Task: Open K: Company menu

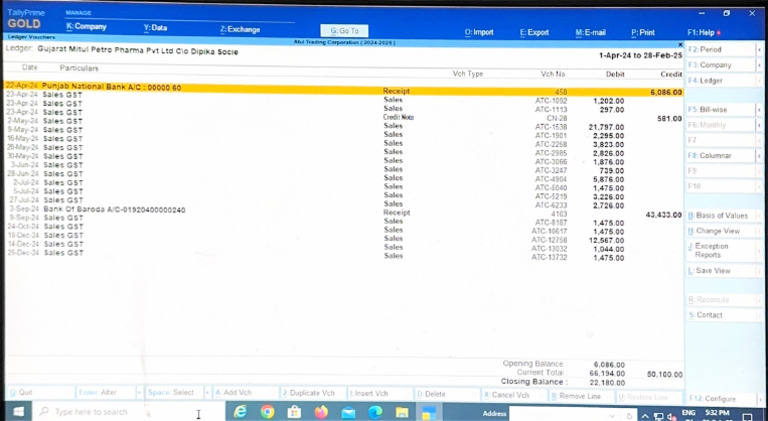Action: (86, 28)
